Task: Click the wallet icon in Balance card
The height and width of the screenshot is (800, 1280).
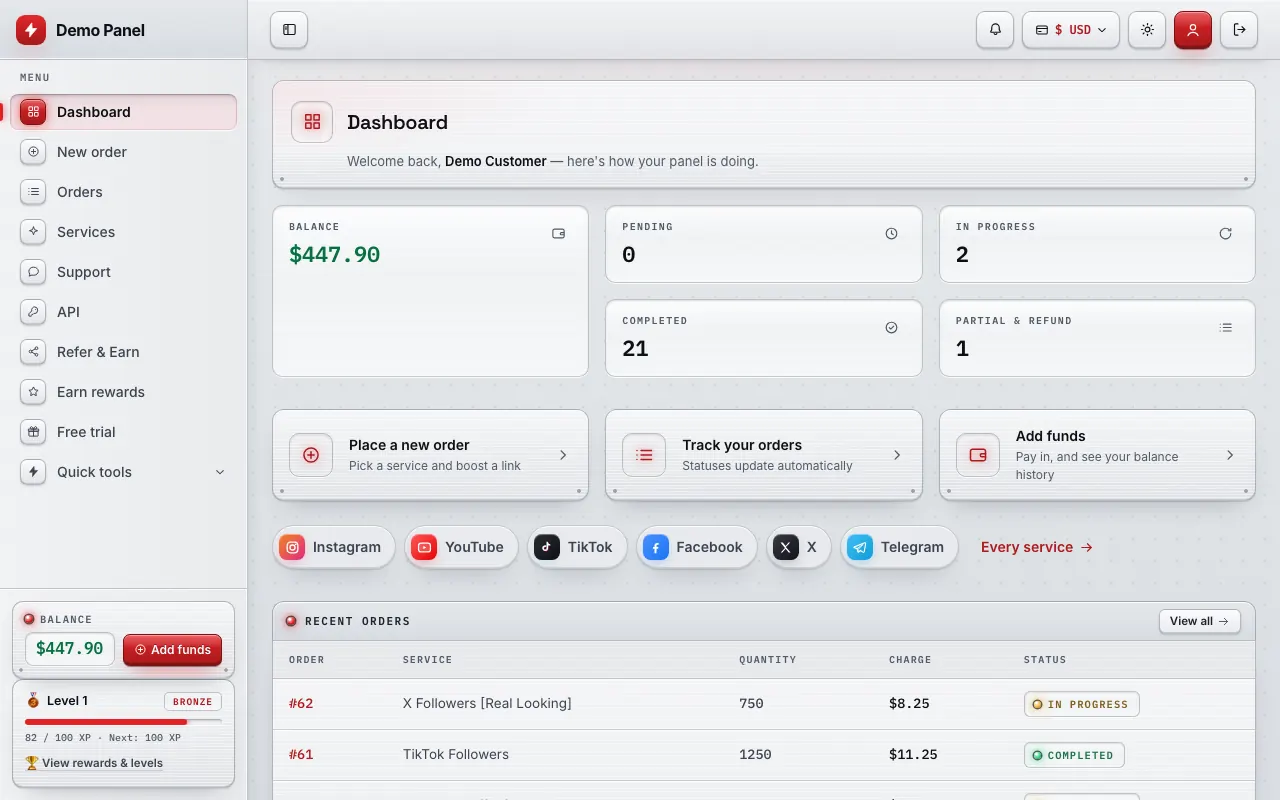Action: click(x=559, y=234)
